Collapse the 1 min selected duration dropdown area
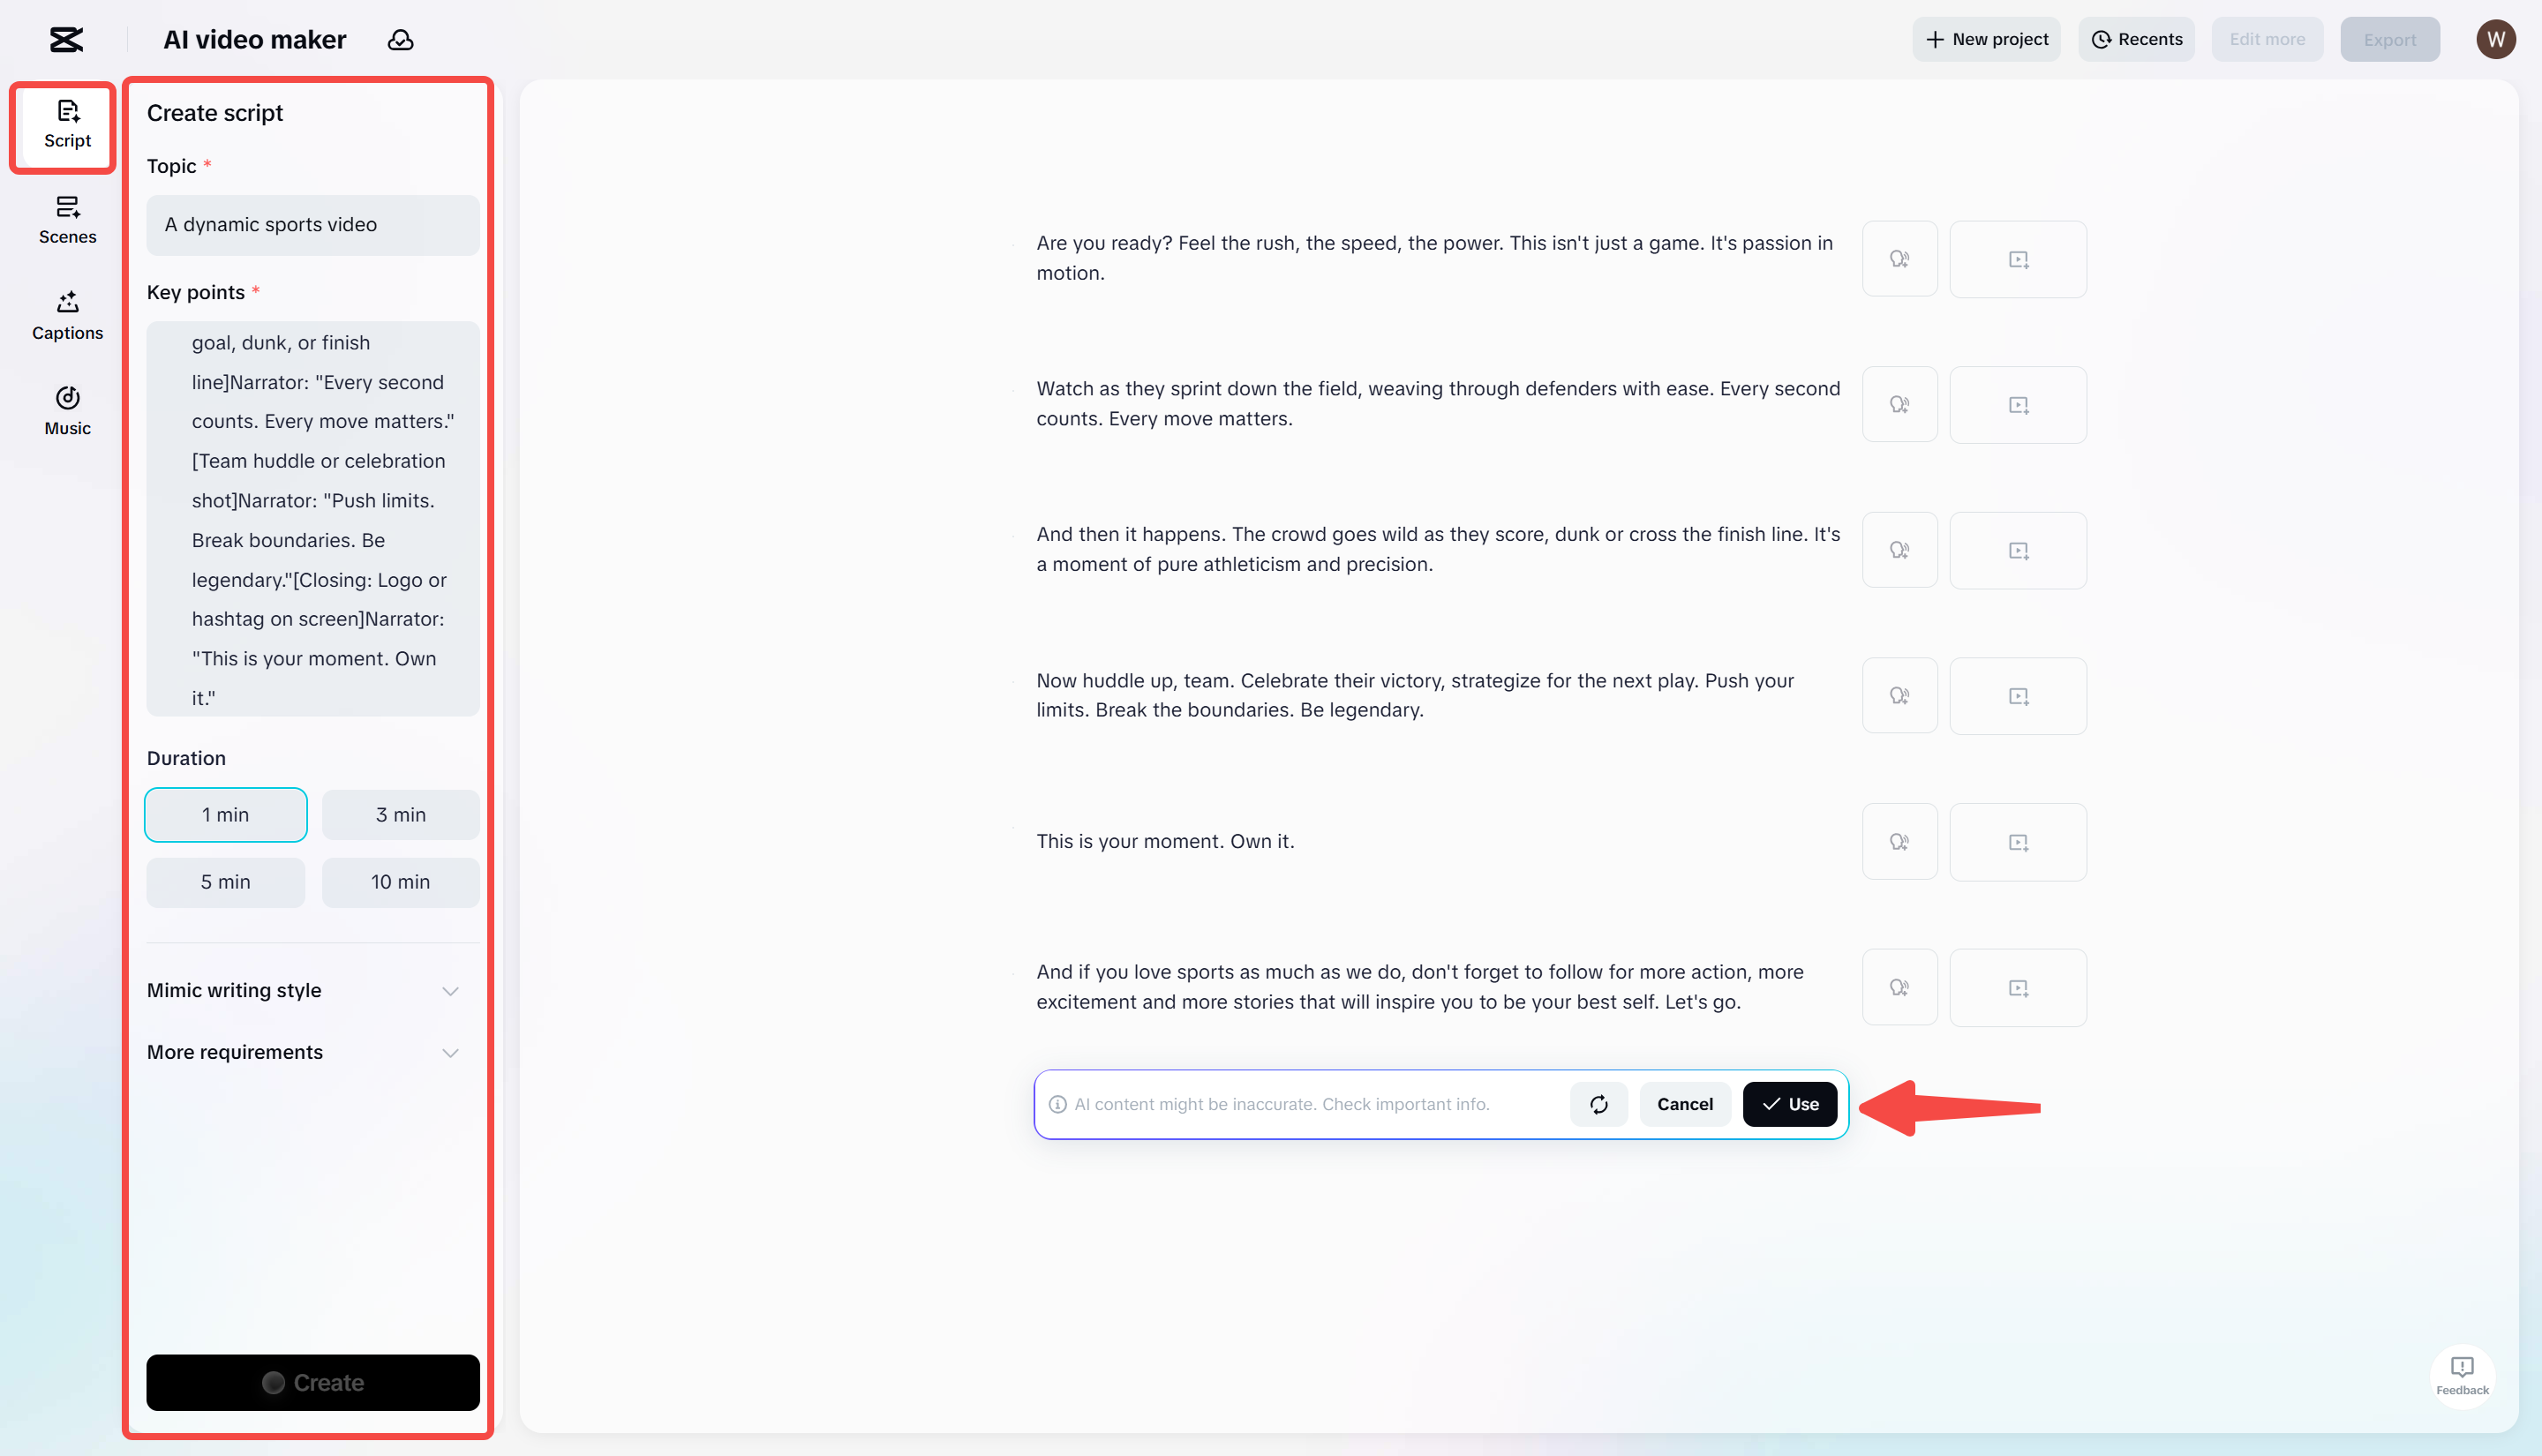Screen dimensions: 2542x1456 click(225, 814)
